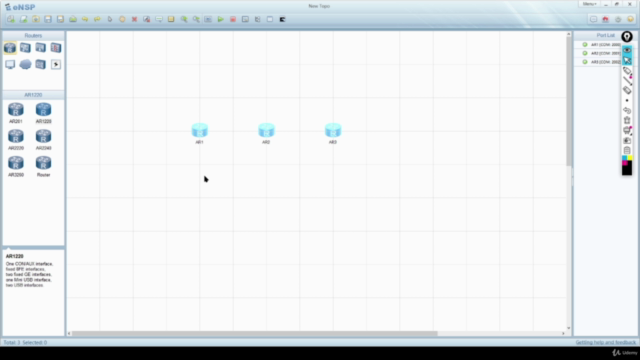This screenshot has width=640, height=360.
Task: Pick the generic Router model
Action: 43,166
